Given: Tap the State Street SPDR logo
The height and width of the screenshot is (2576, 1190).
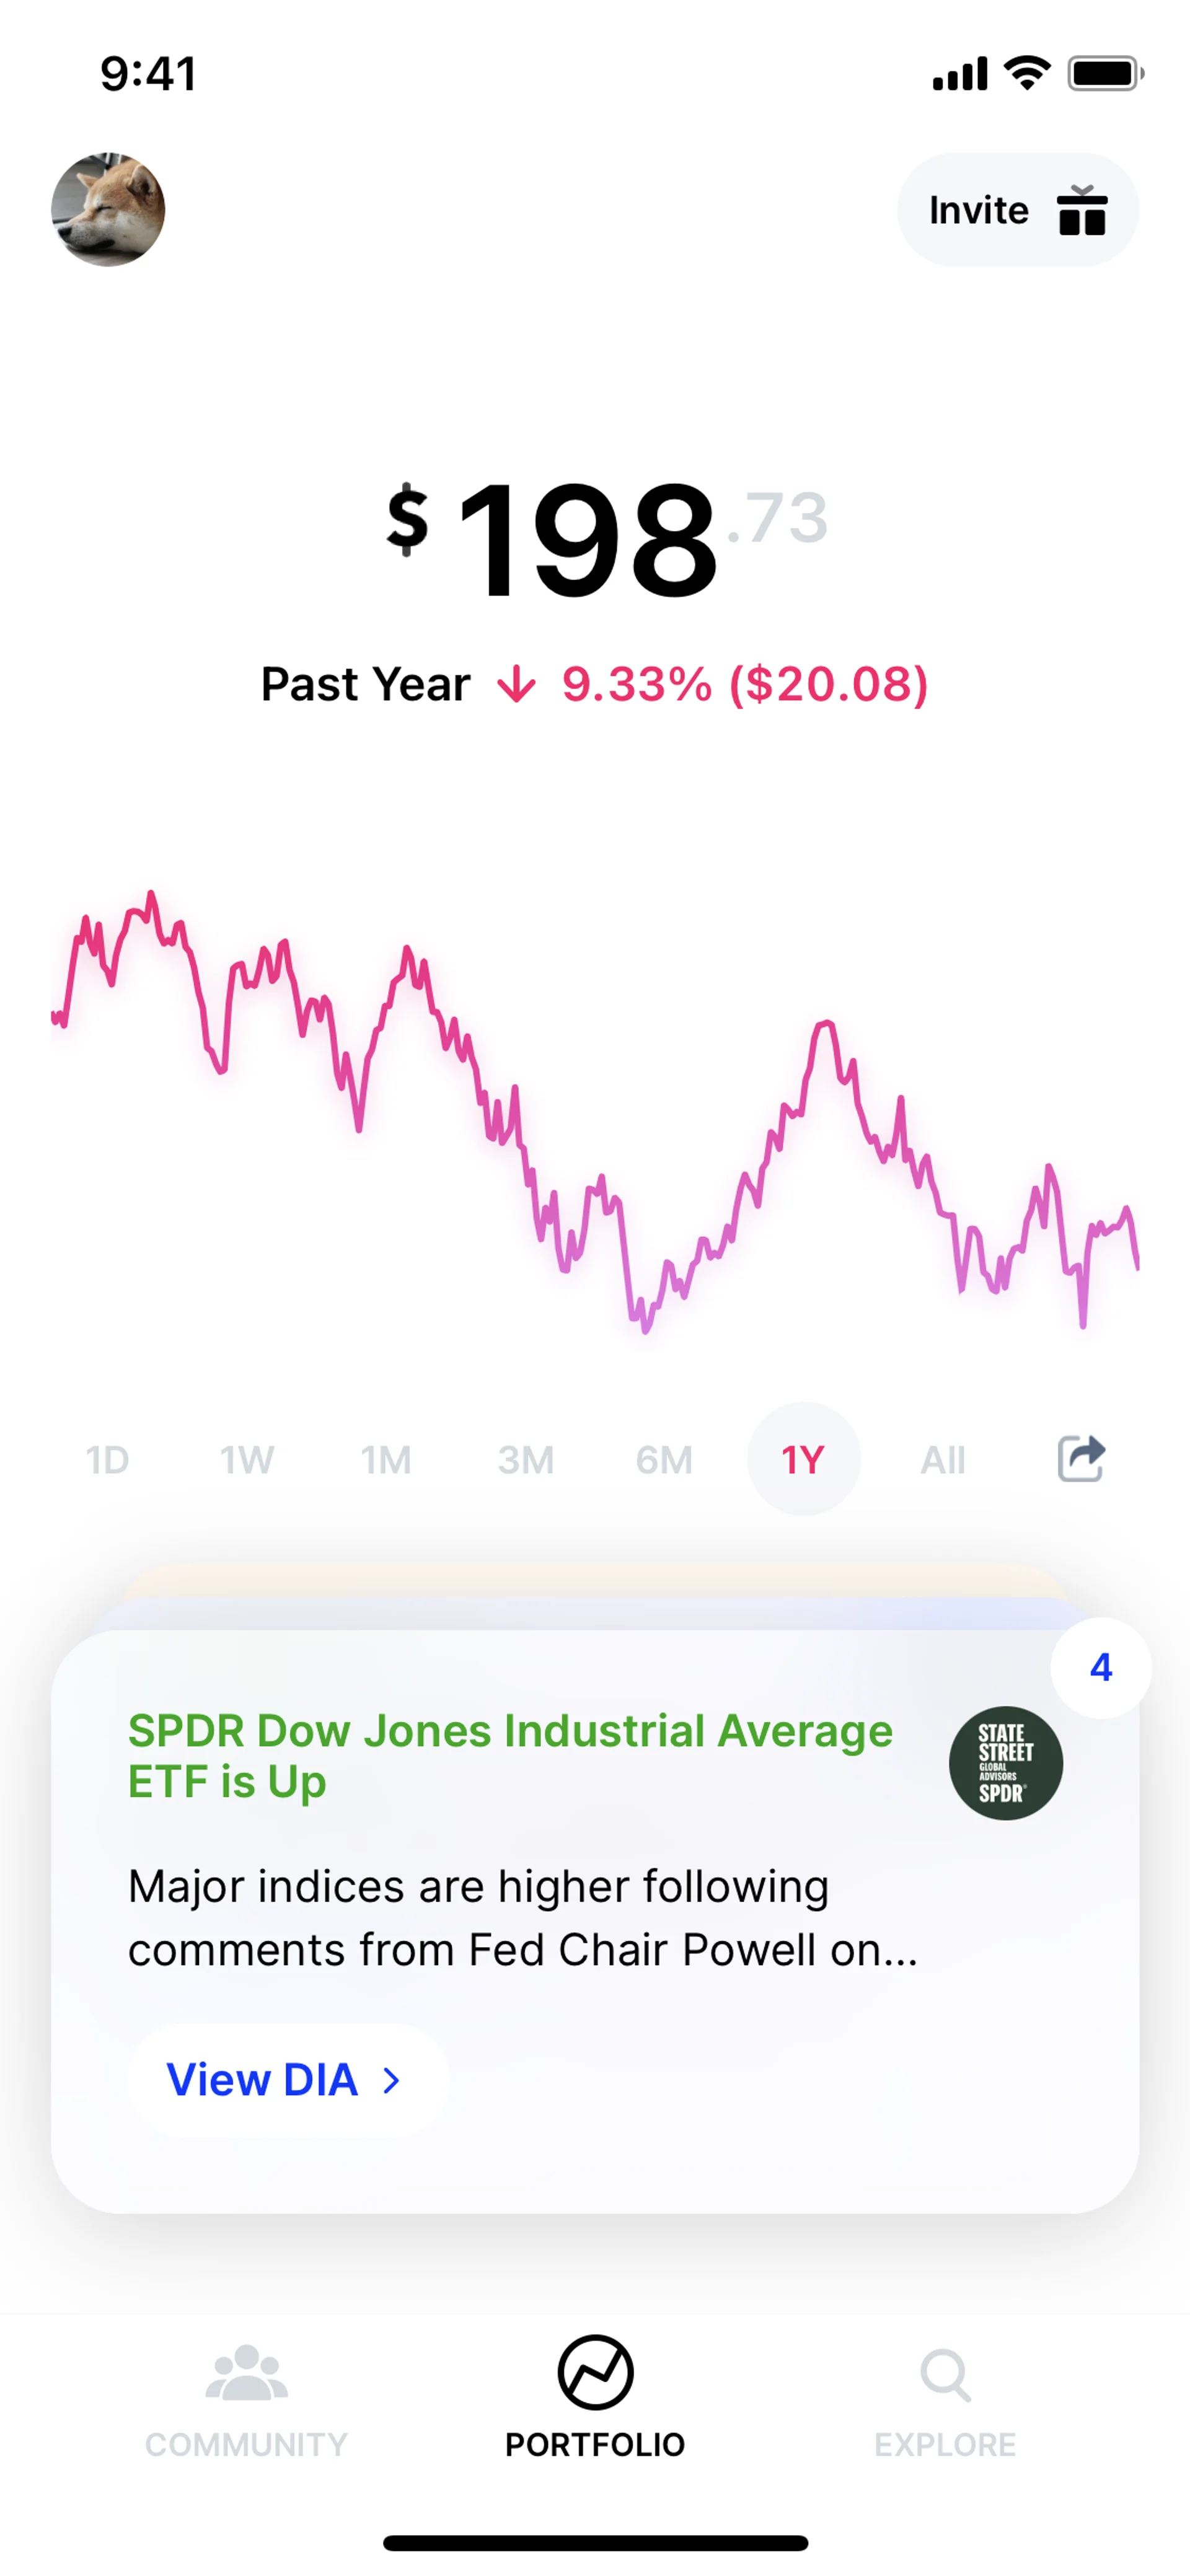Looking at the screenshot, I should pyautogui.click(x=1005, y=1763).
